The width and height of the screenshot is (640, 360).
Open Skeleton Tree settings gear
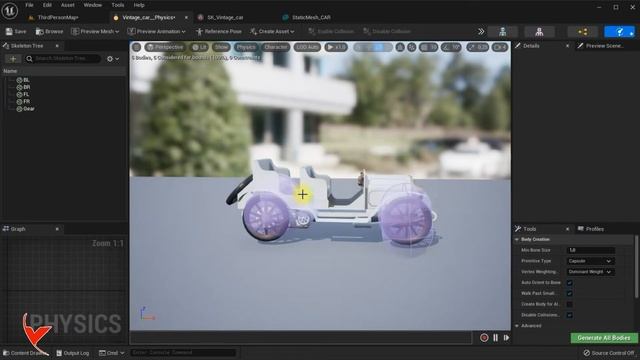pyautogui.click(x=113, y=59)
